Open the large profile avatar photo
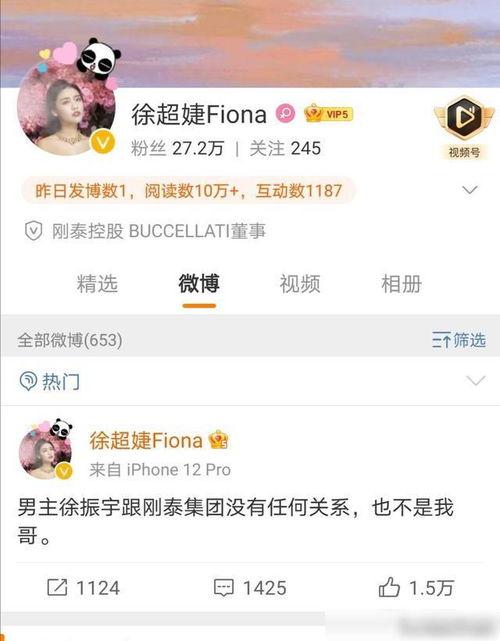 tap(66, 107)
